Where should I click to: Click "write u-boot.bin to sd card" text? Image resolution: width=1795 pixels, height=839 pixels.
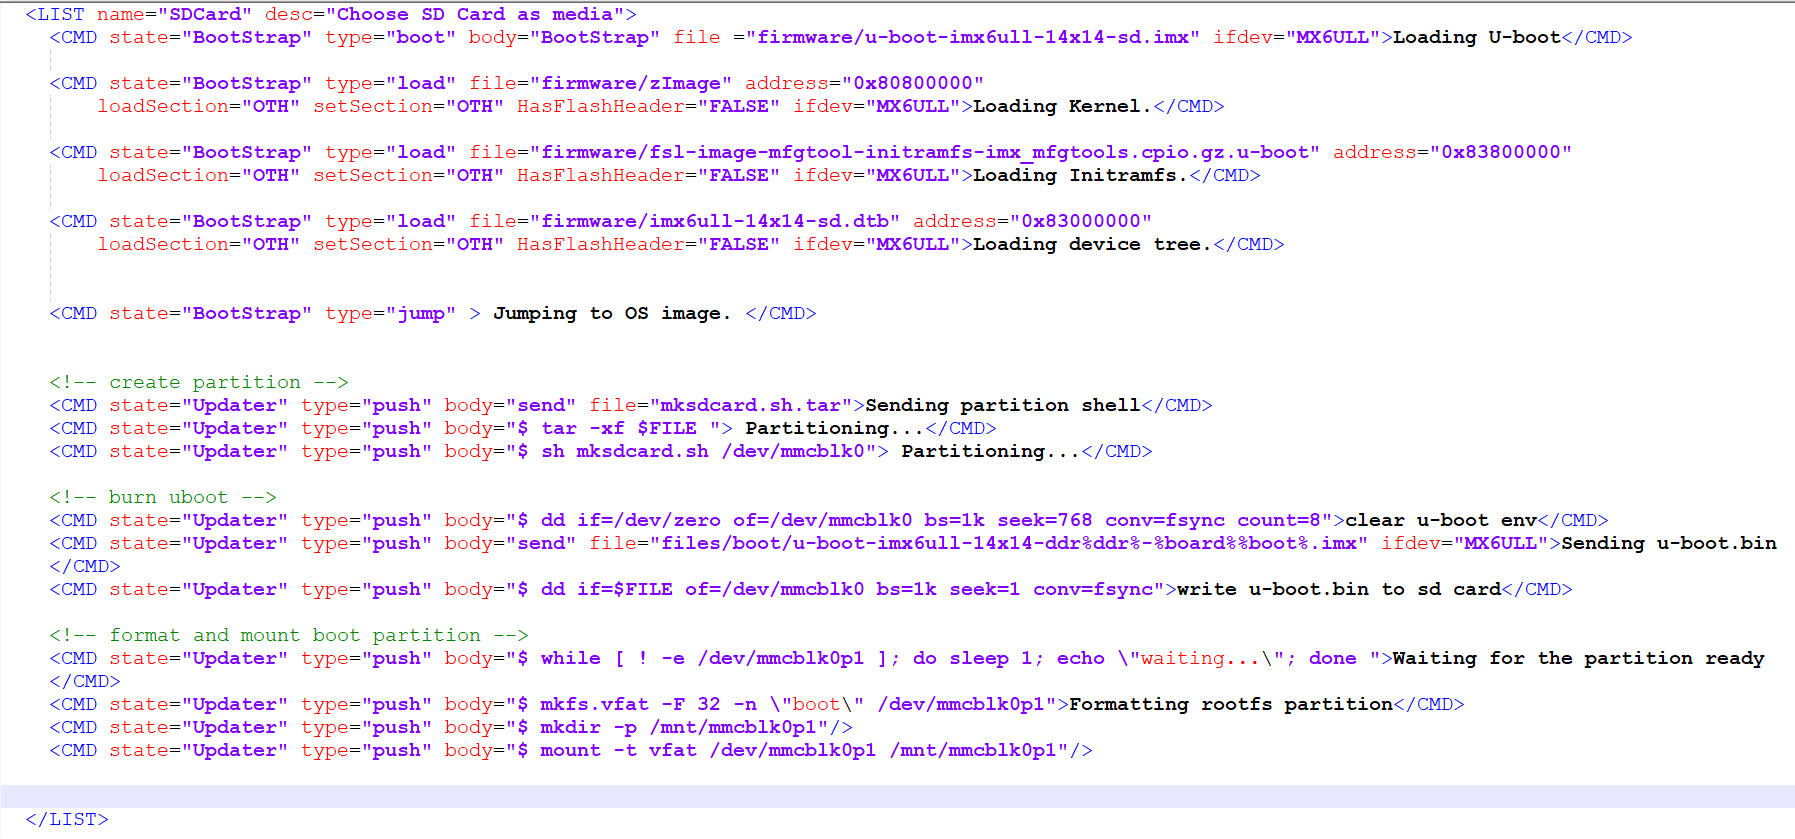coord(1338,589)
